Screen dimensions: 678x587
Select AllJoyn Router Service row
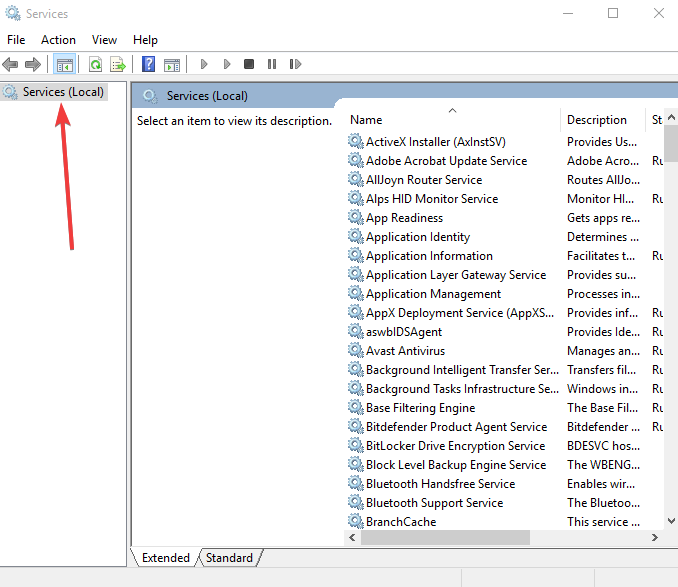point(424,180)
